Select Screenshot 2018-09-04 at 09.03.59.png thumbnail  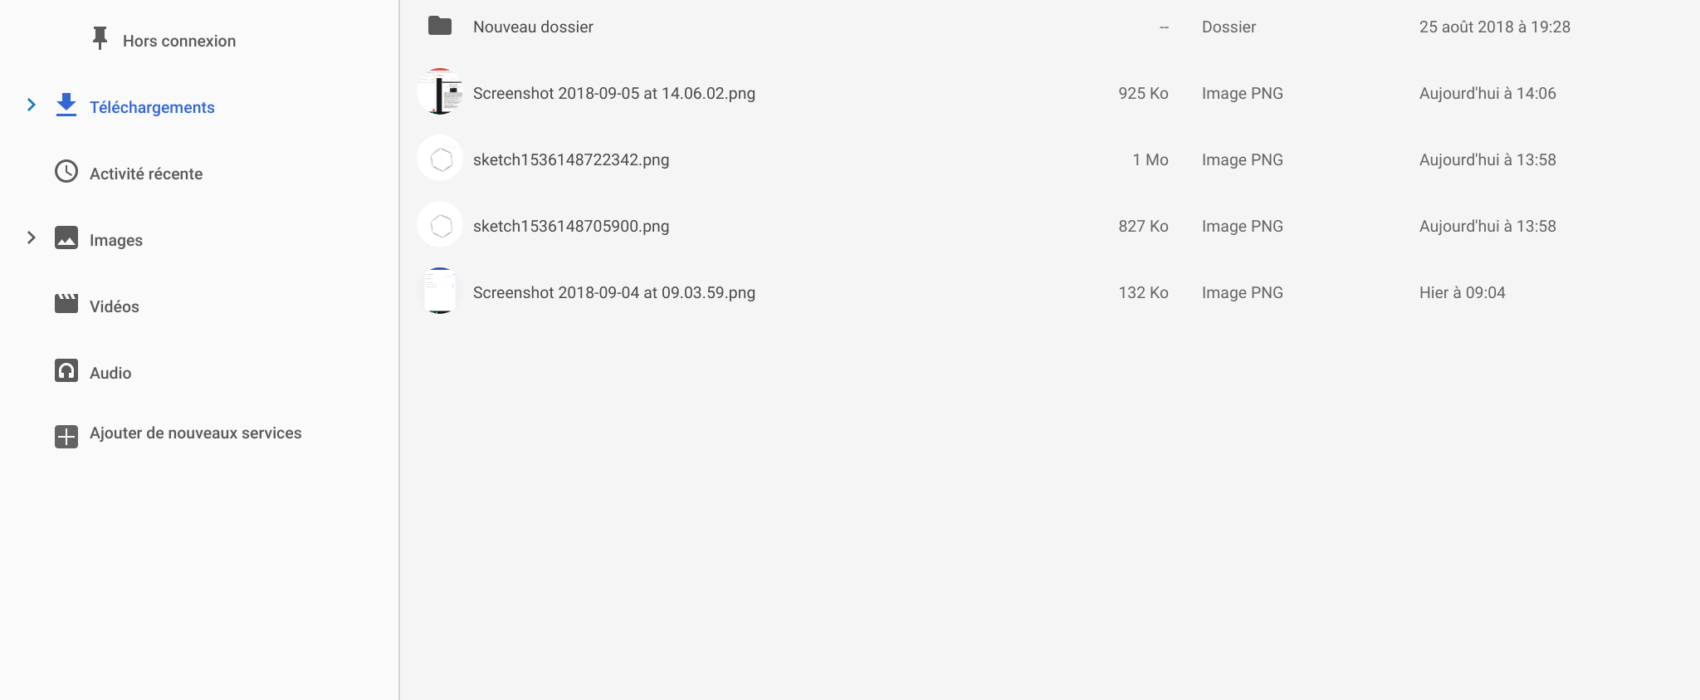(x=440, y=292)
